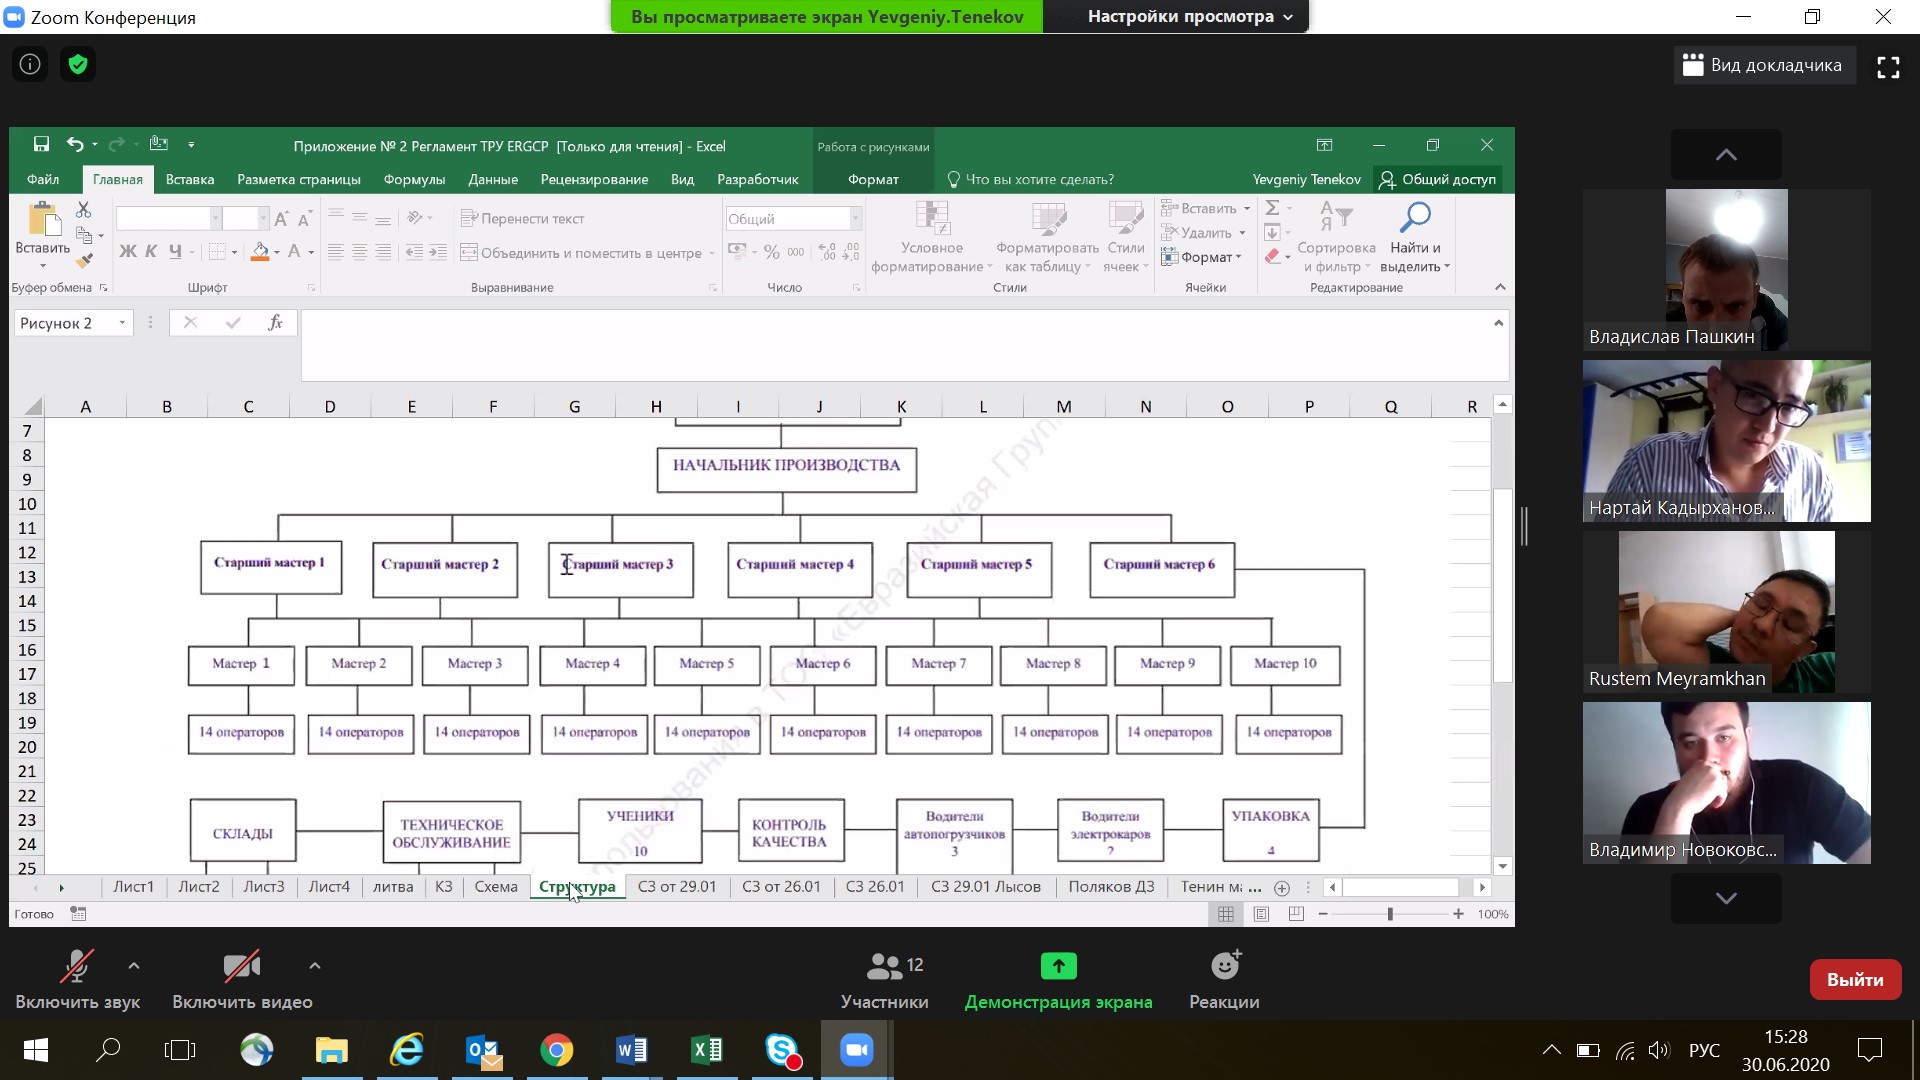Click the Zoom meeting info icon
Image resolution: width=1920 pixels, height=1080 pixels.
(x=30, y=65)
